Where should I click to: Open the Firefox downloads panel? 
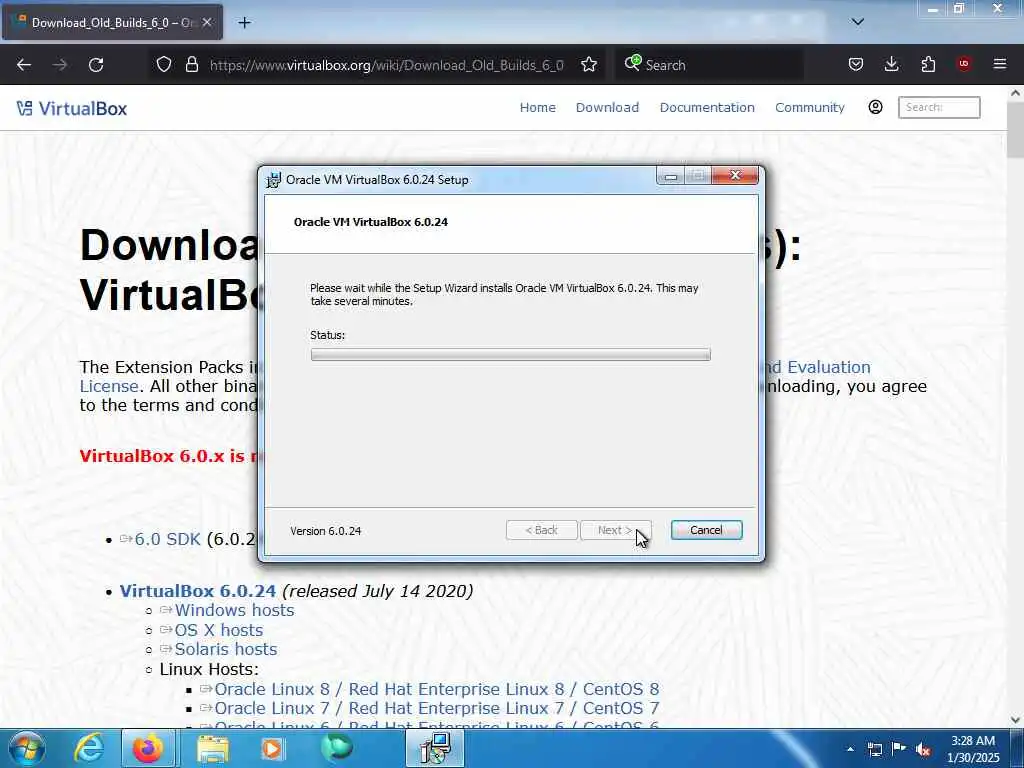click(x=891, y=64)
